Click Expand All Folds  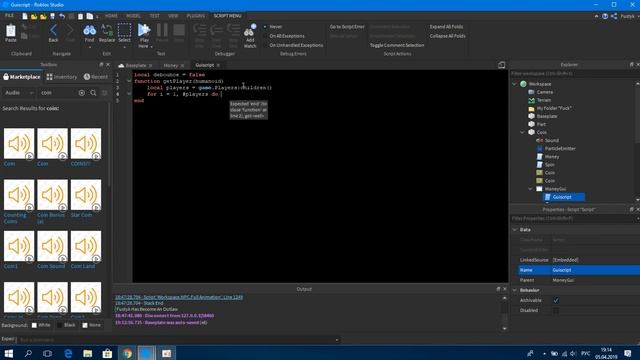point(446,27)
